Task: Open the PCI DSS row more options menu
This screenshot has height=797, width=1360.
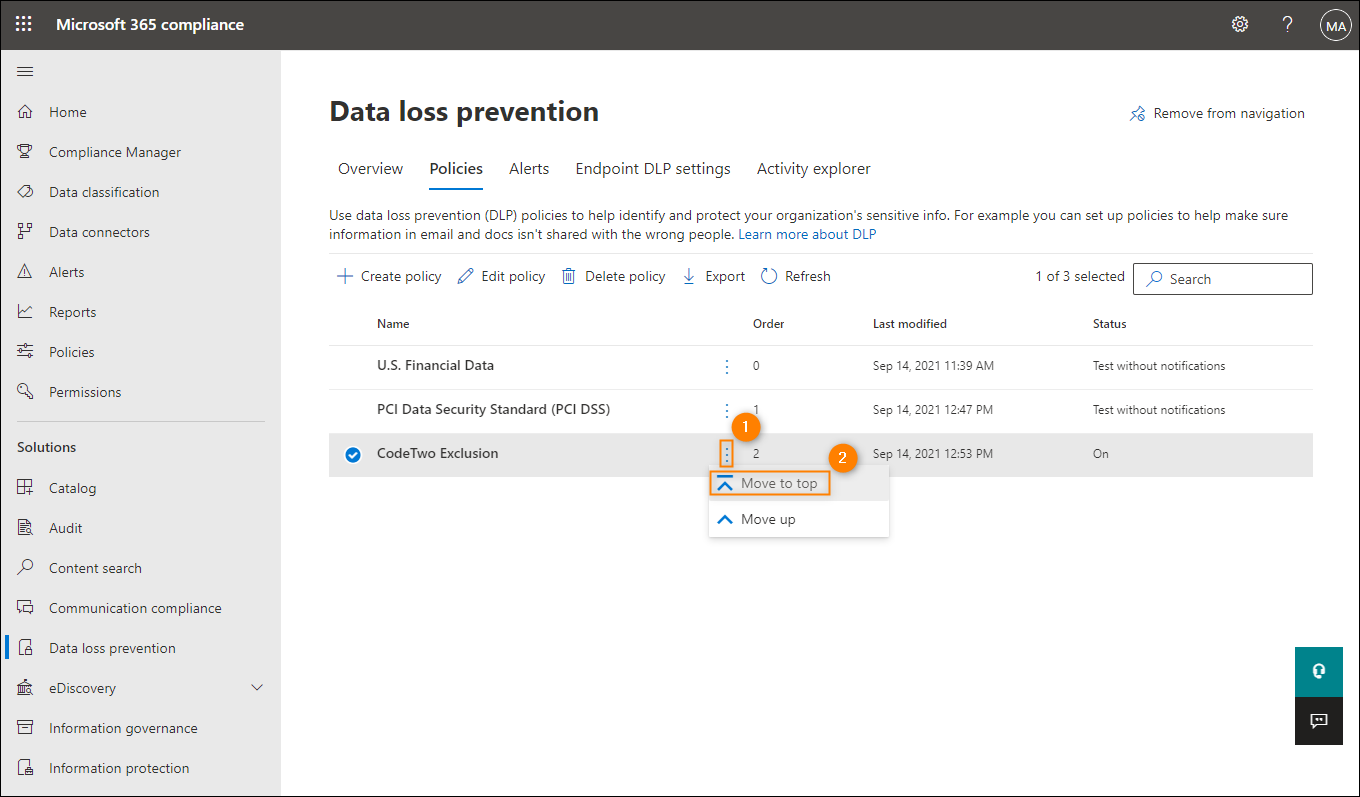Action: point(727,410)
